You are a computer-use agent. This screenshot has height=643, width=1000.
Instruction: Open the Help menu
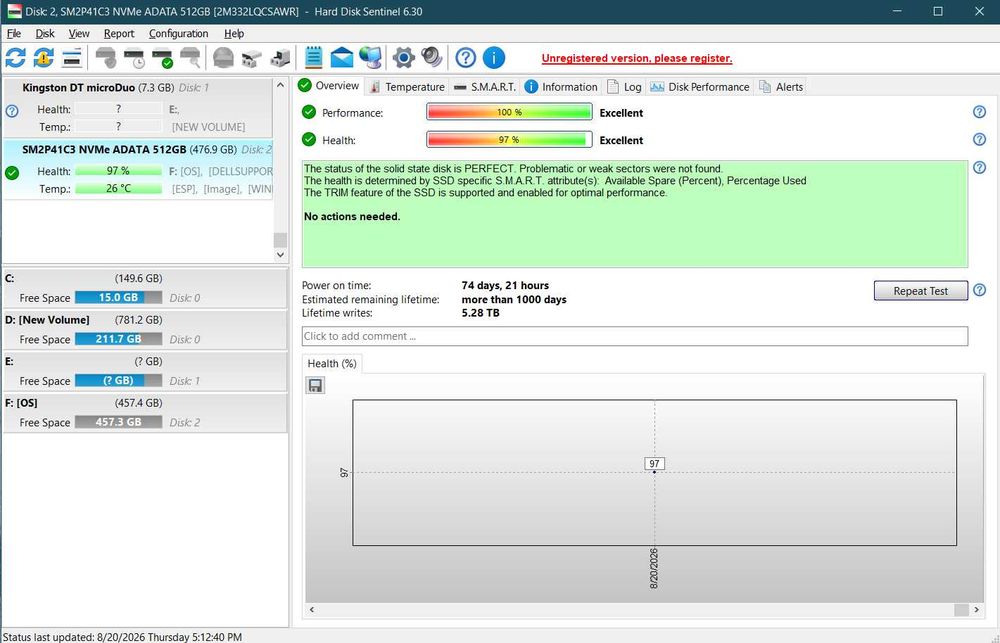click(x=234, y=34)
